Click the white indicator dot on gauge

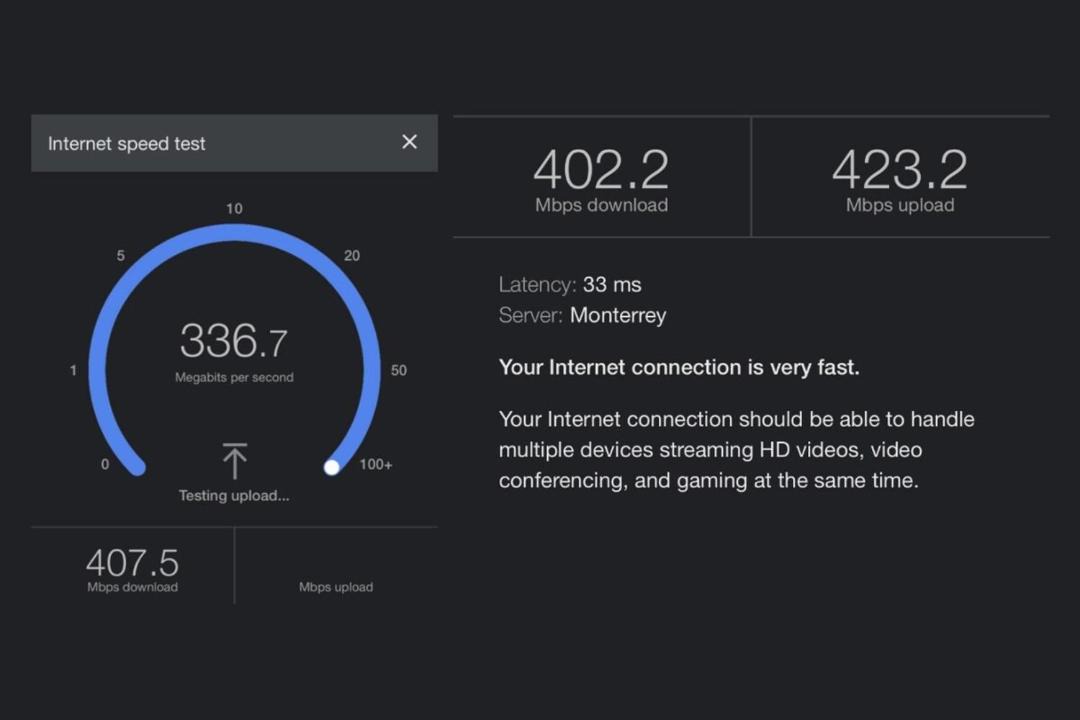(x=332, y=467)
